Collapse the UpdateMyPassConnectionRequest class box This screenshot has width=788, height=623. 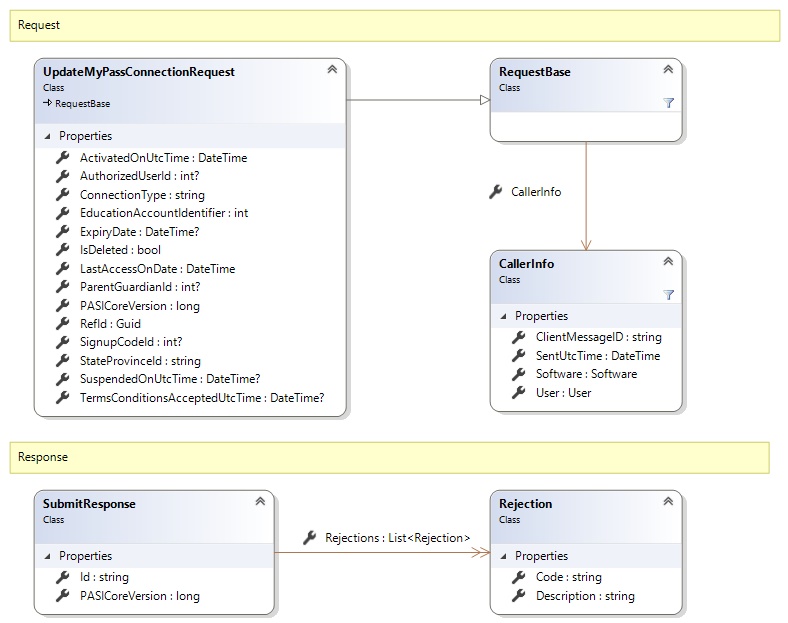(x=332, y=70)
